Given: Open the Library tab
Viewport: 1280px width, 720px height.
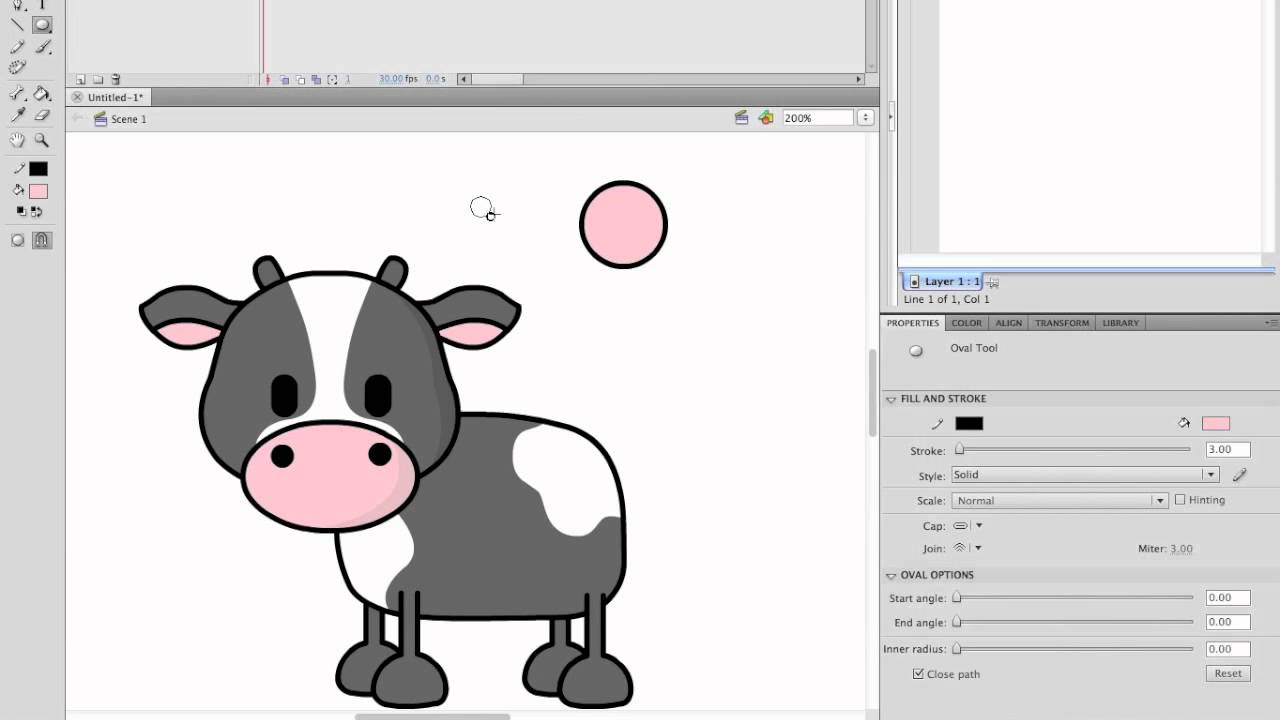Looking at the screenshot, I should click(x=1119, y=323).
